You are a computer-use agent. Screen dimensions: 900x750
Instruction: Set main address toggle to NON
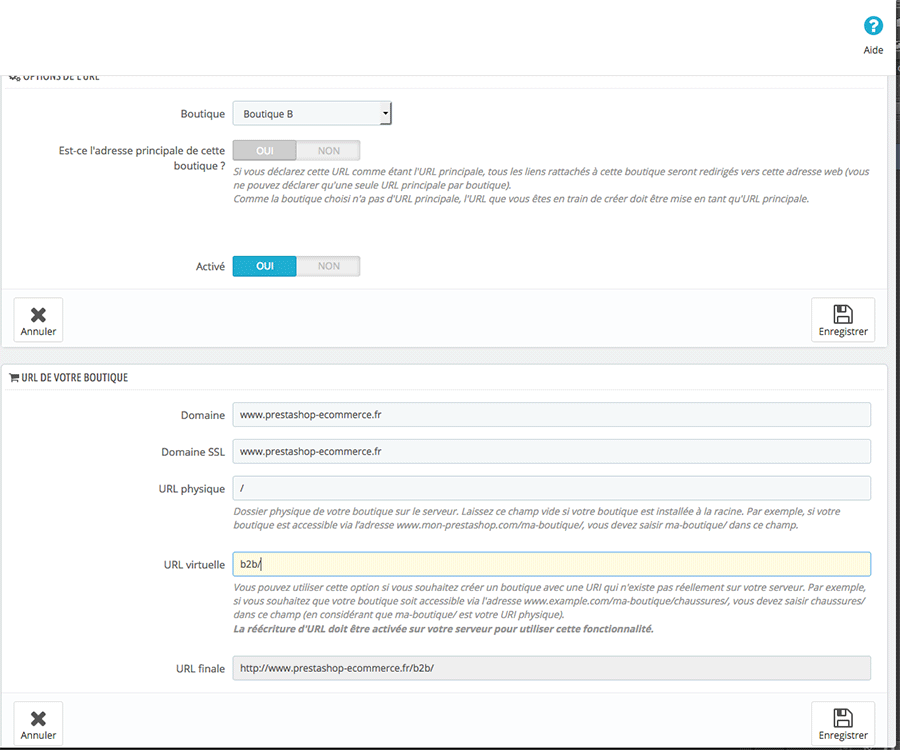328,151
